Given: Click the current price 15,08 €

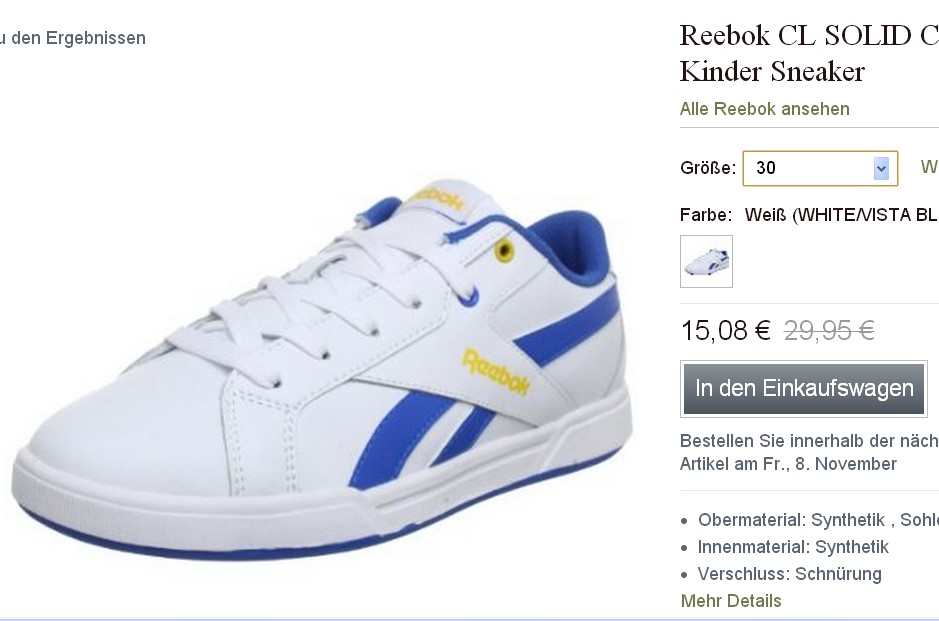Looking at the screenshot, I should point(726,331).
